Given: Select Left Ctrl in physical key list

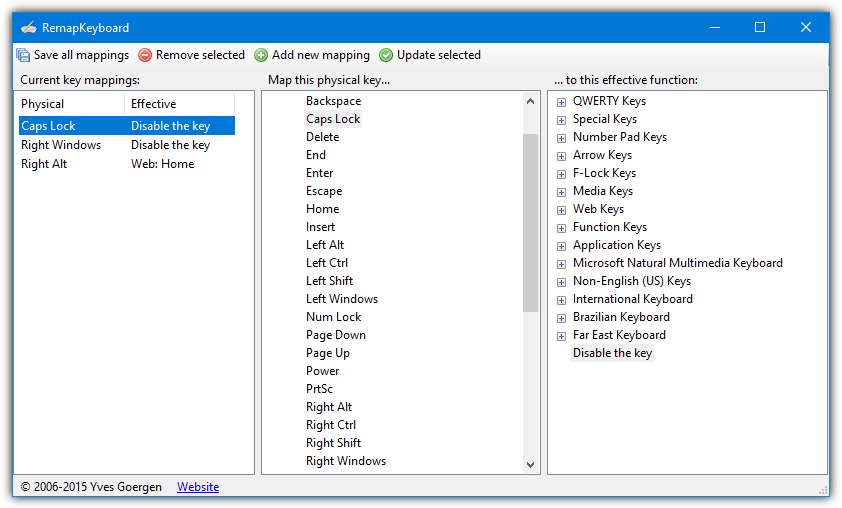Looking at the screenshot, I should 327,263.
